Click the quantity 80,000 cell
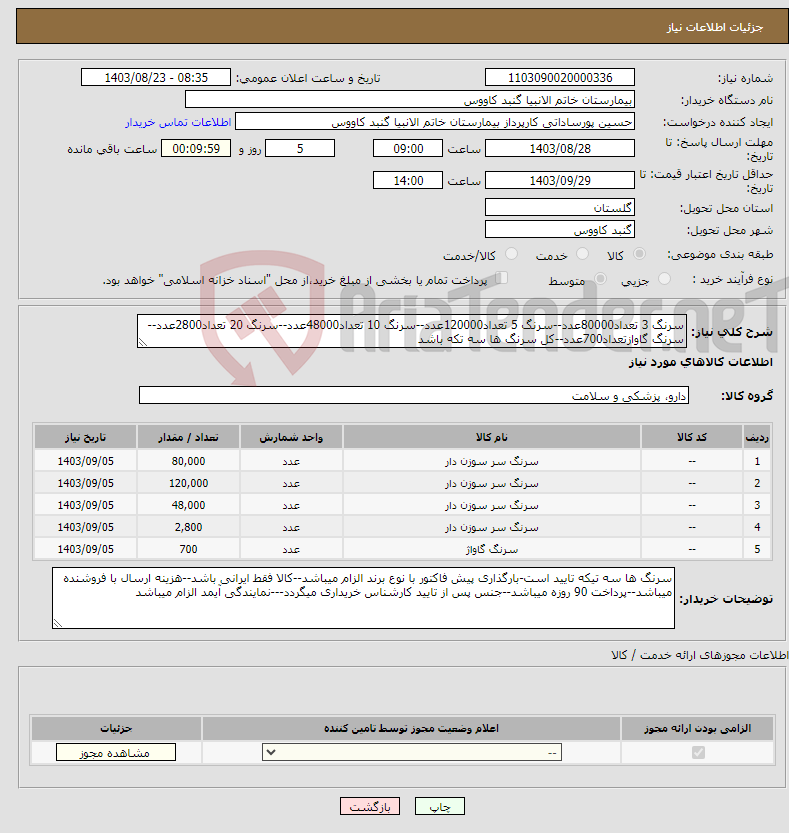Image resolution: width=789 pixels, height=833 pixels. click(x=188, y=461)
